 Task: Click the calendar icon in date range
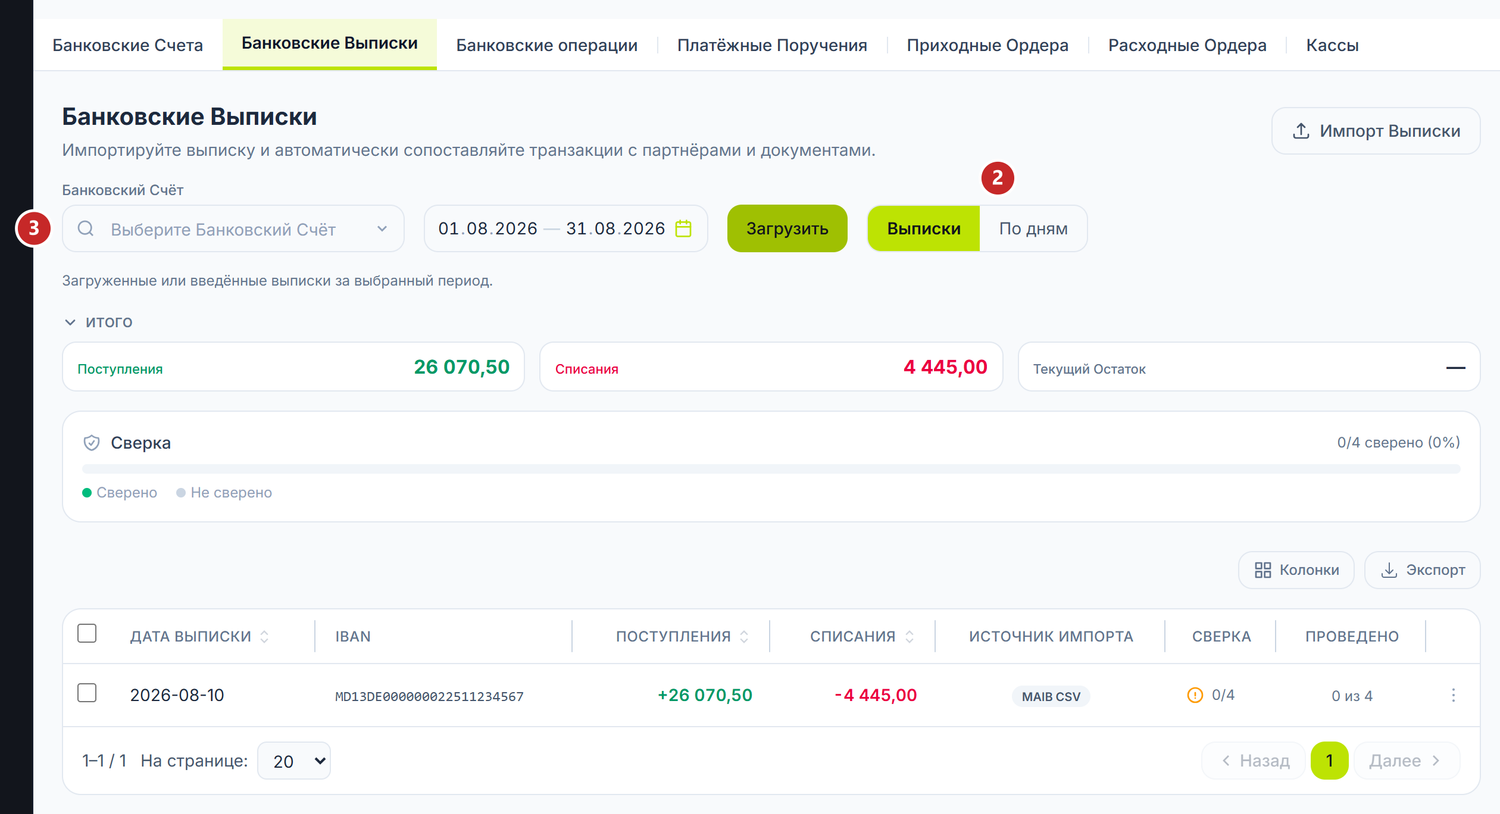(x=683, y=229)
